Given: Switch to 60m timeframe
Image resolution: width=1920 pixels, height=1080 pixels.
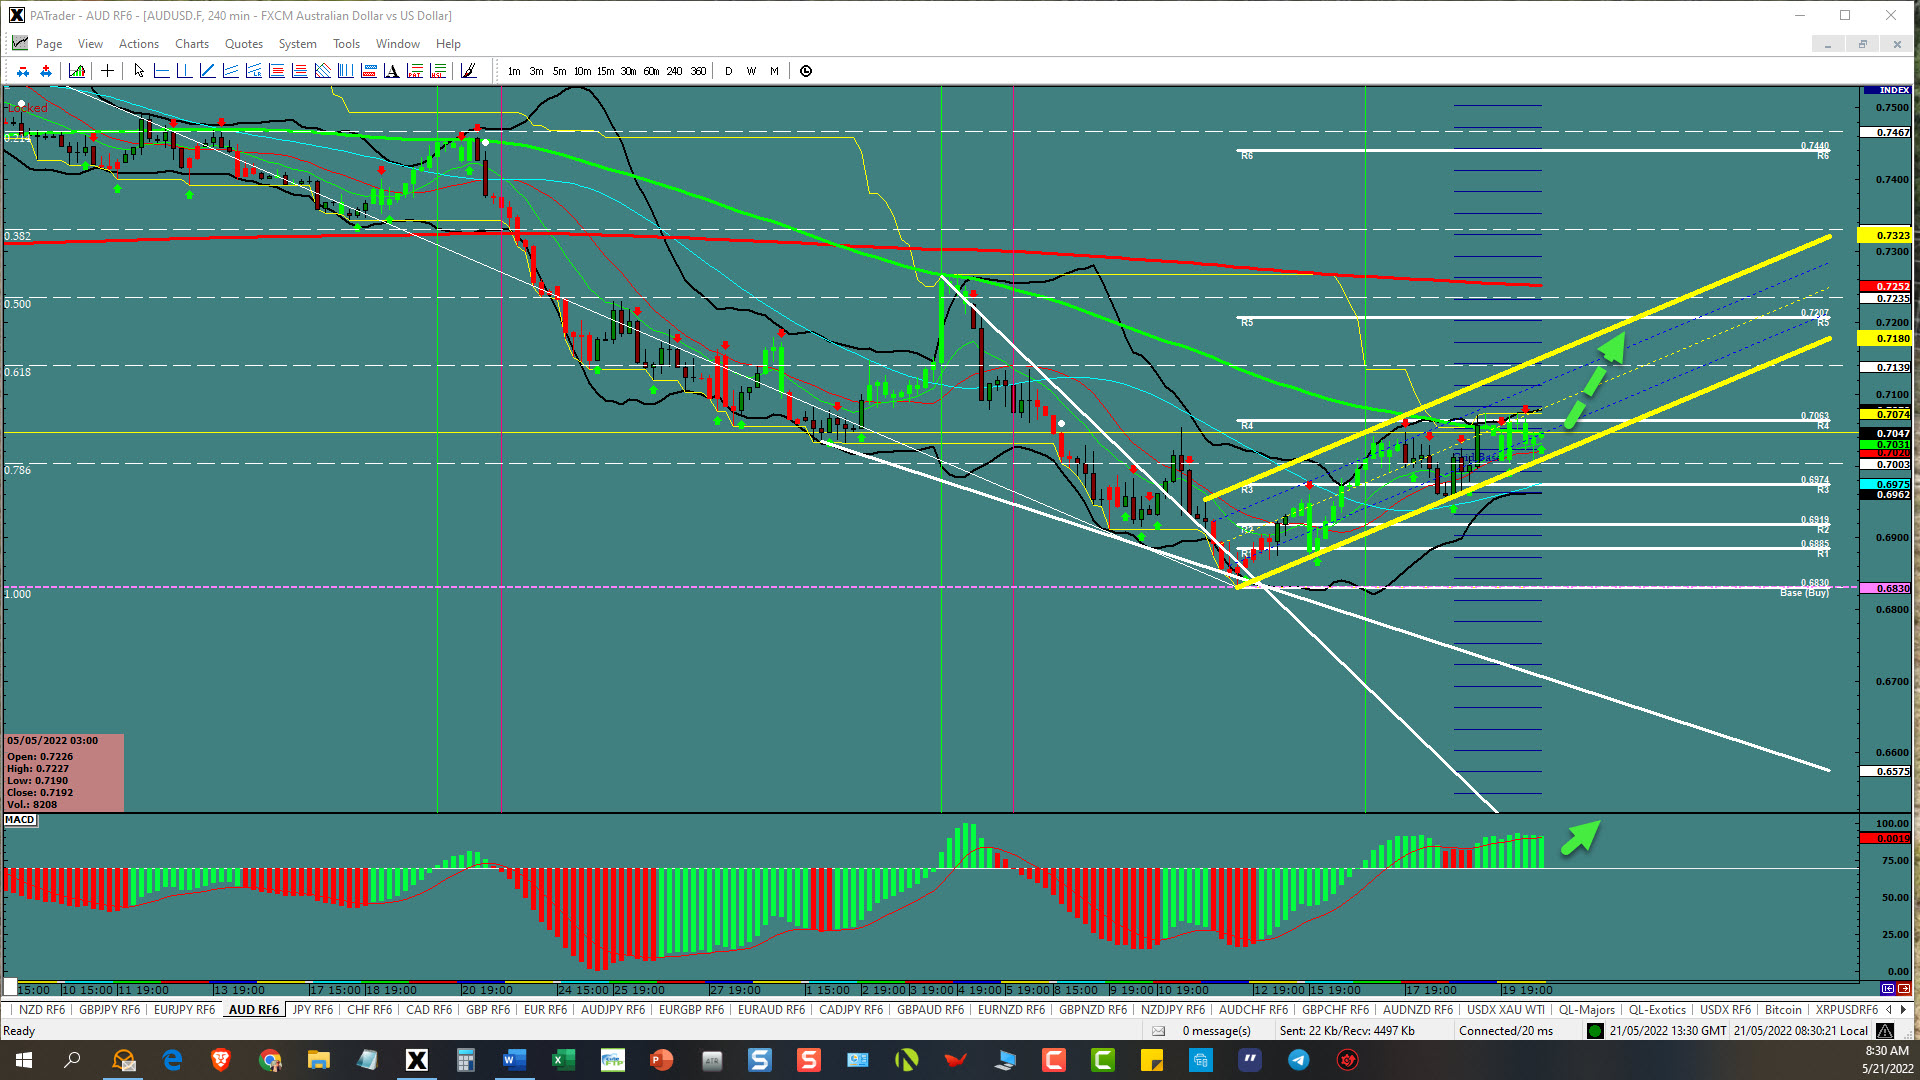Looking at the screenshot, I should (651, 71).
